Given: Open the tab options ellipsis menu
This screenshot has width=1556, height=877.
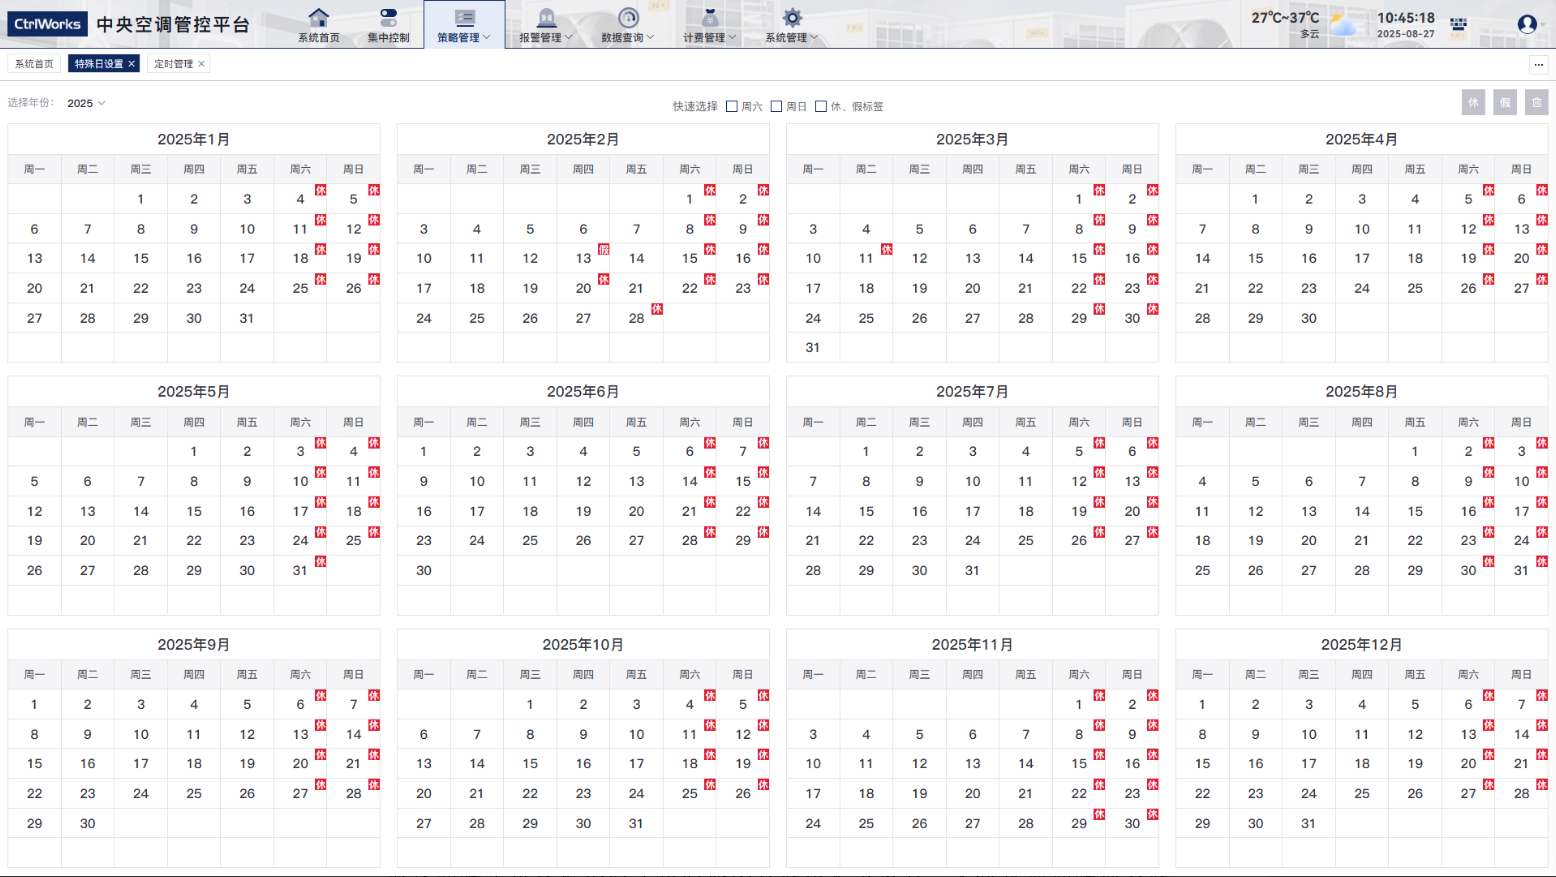Looking at the screenshot, I should pos(1538,64).
